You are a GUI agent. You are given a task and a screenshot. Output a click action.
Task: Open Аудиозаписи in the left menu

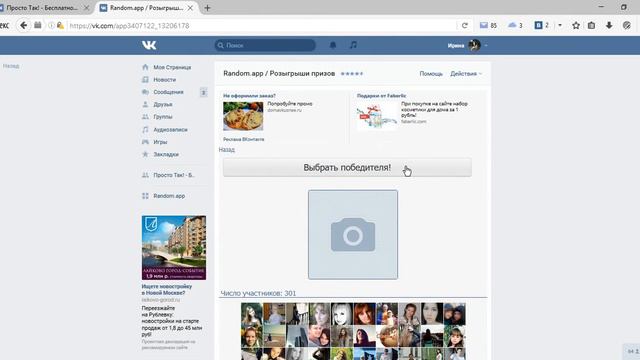pyautogui.click(x=170, y=129)
